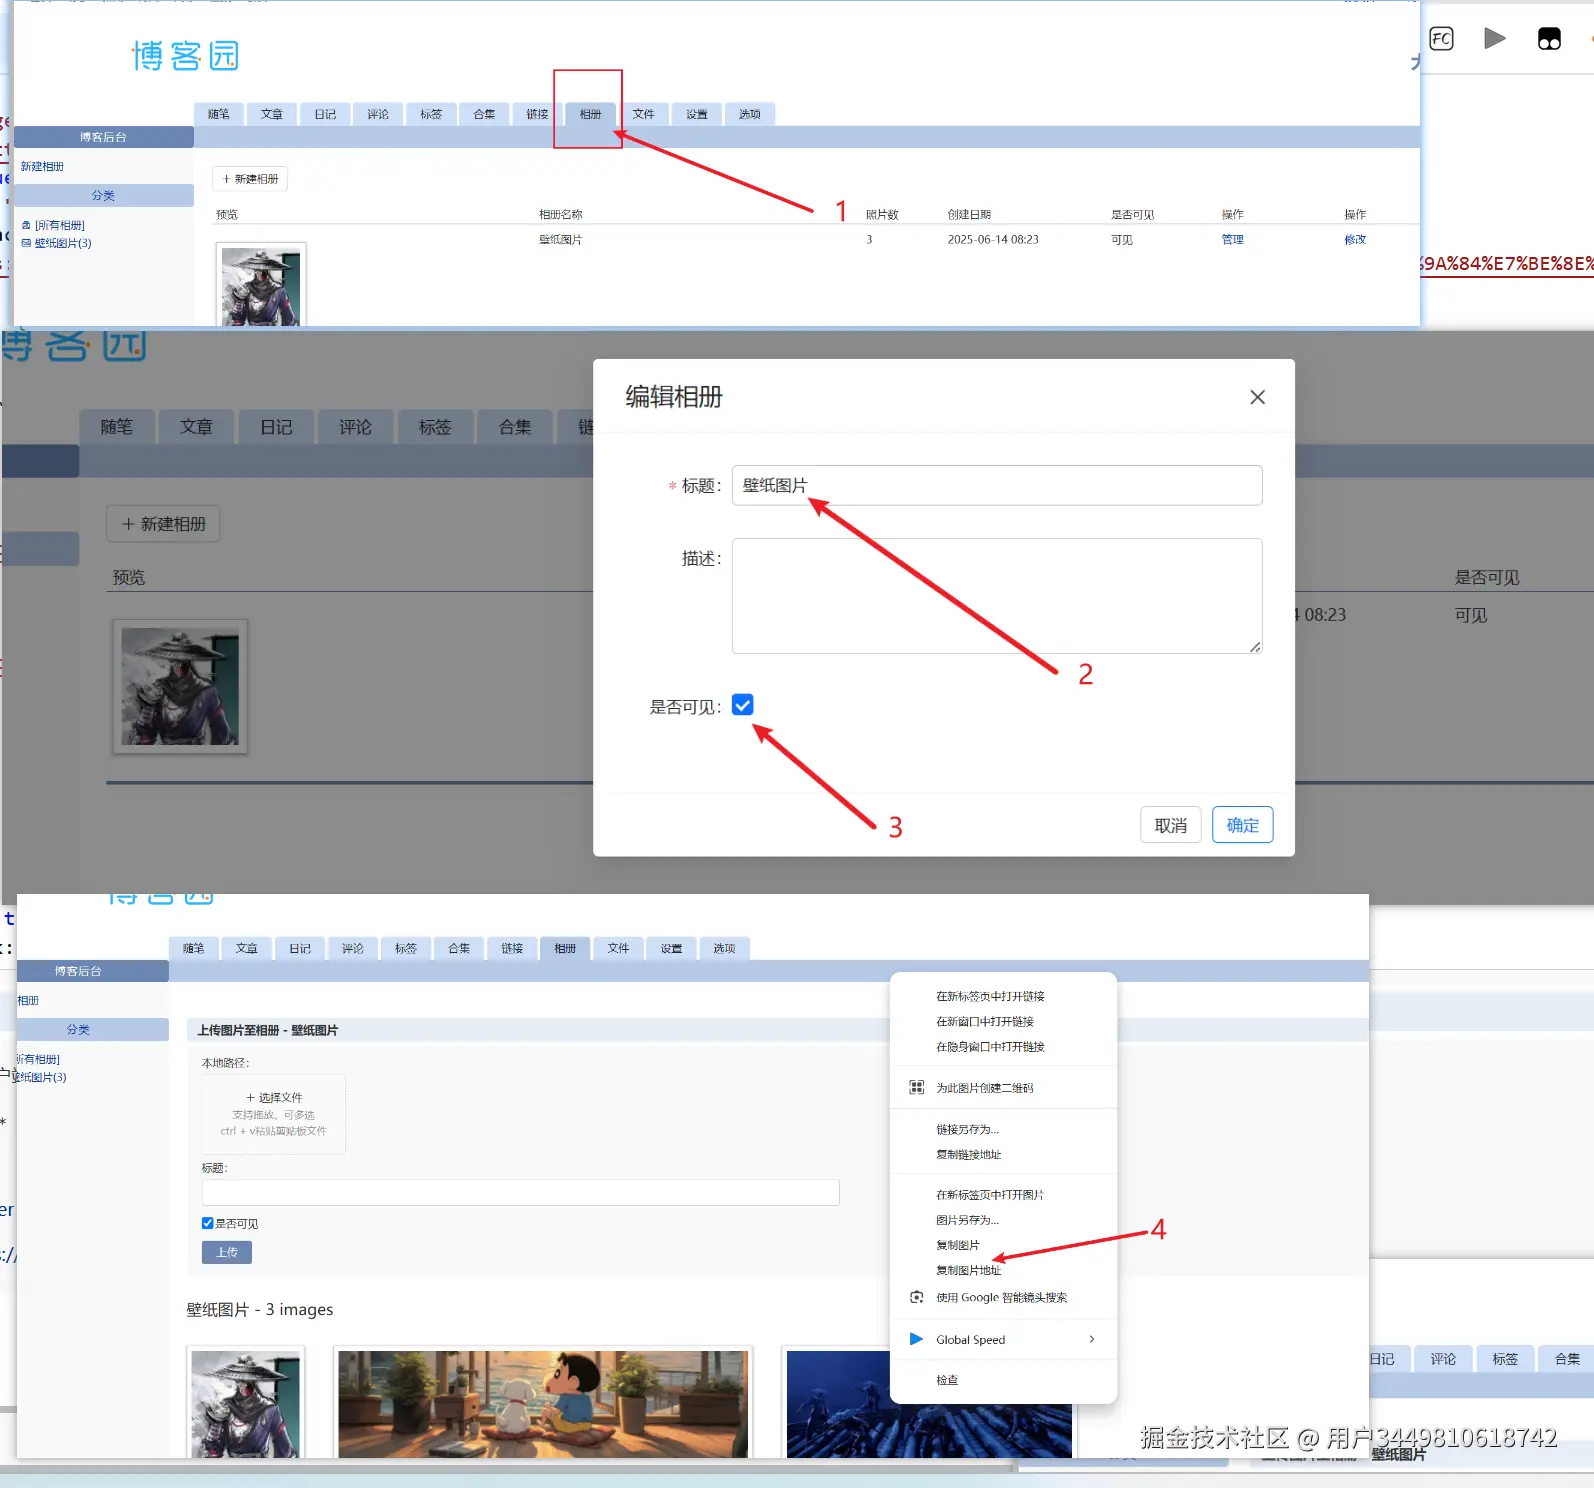The height and width of the screenshot is (1488, 1594).
Task: Click 壁纸图片(3) in bottom sidebar
Action: click(x=40, y=1077)
